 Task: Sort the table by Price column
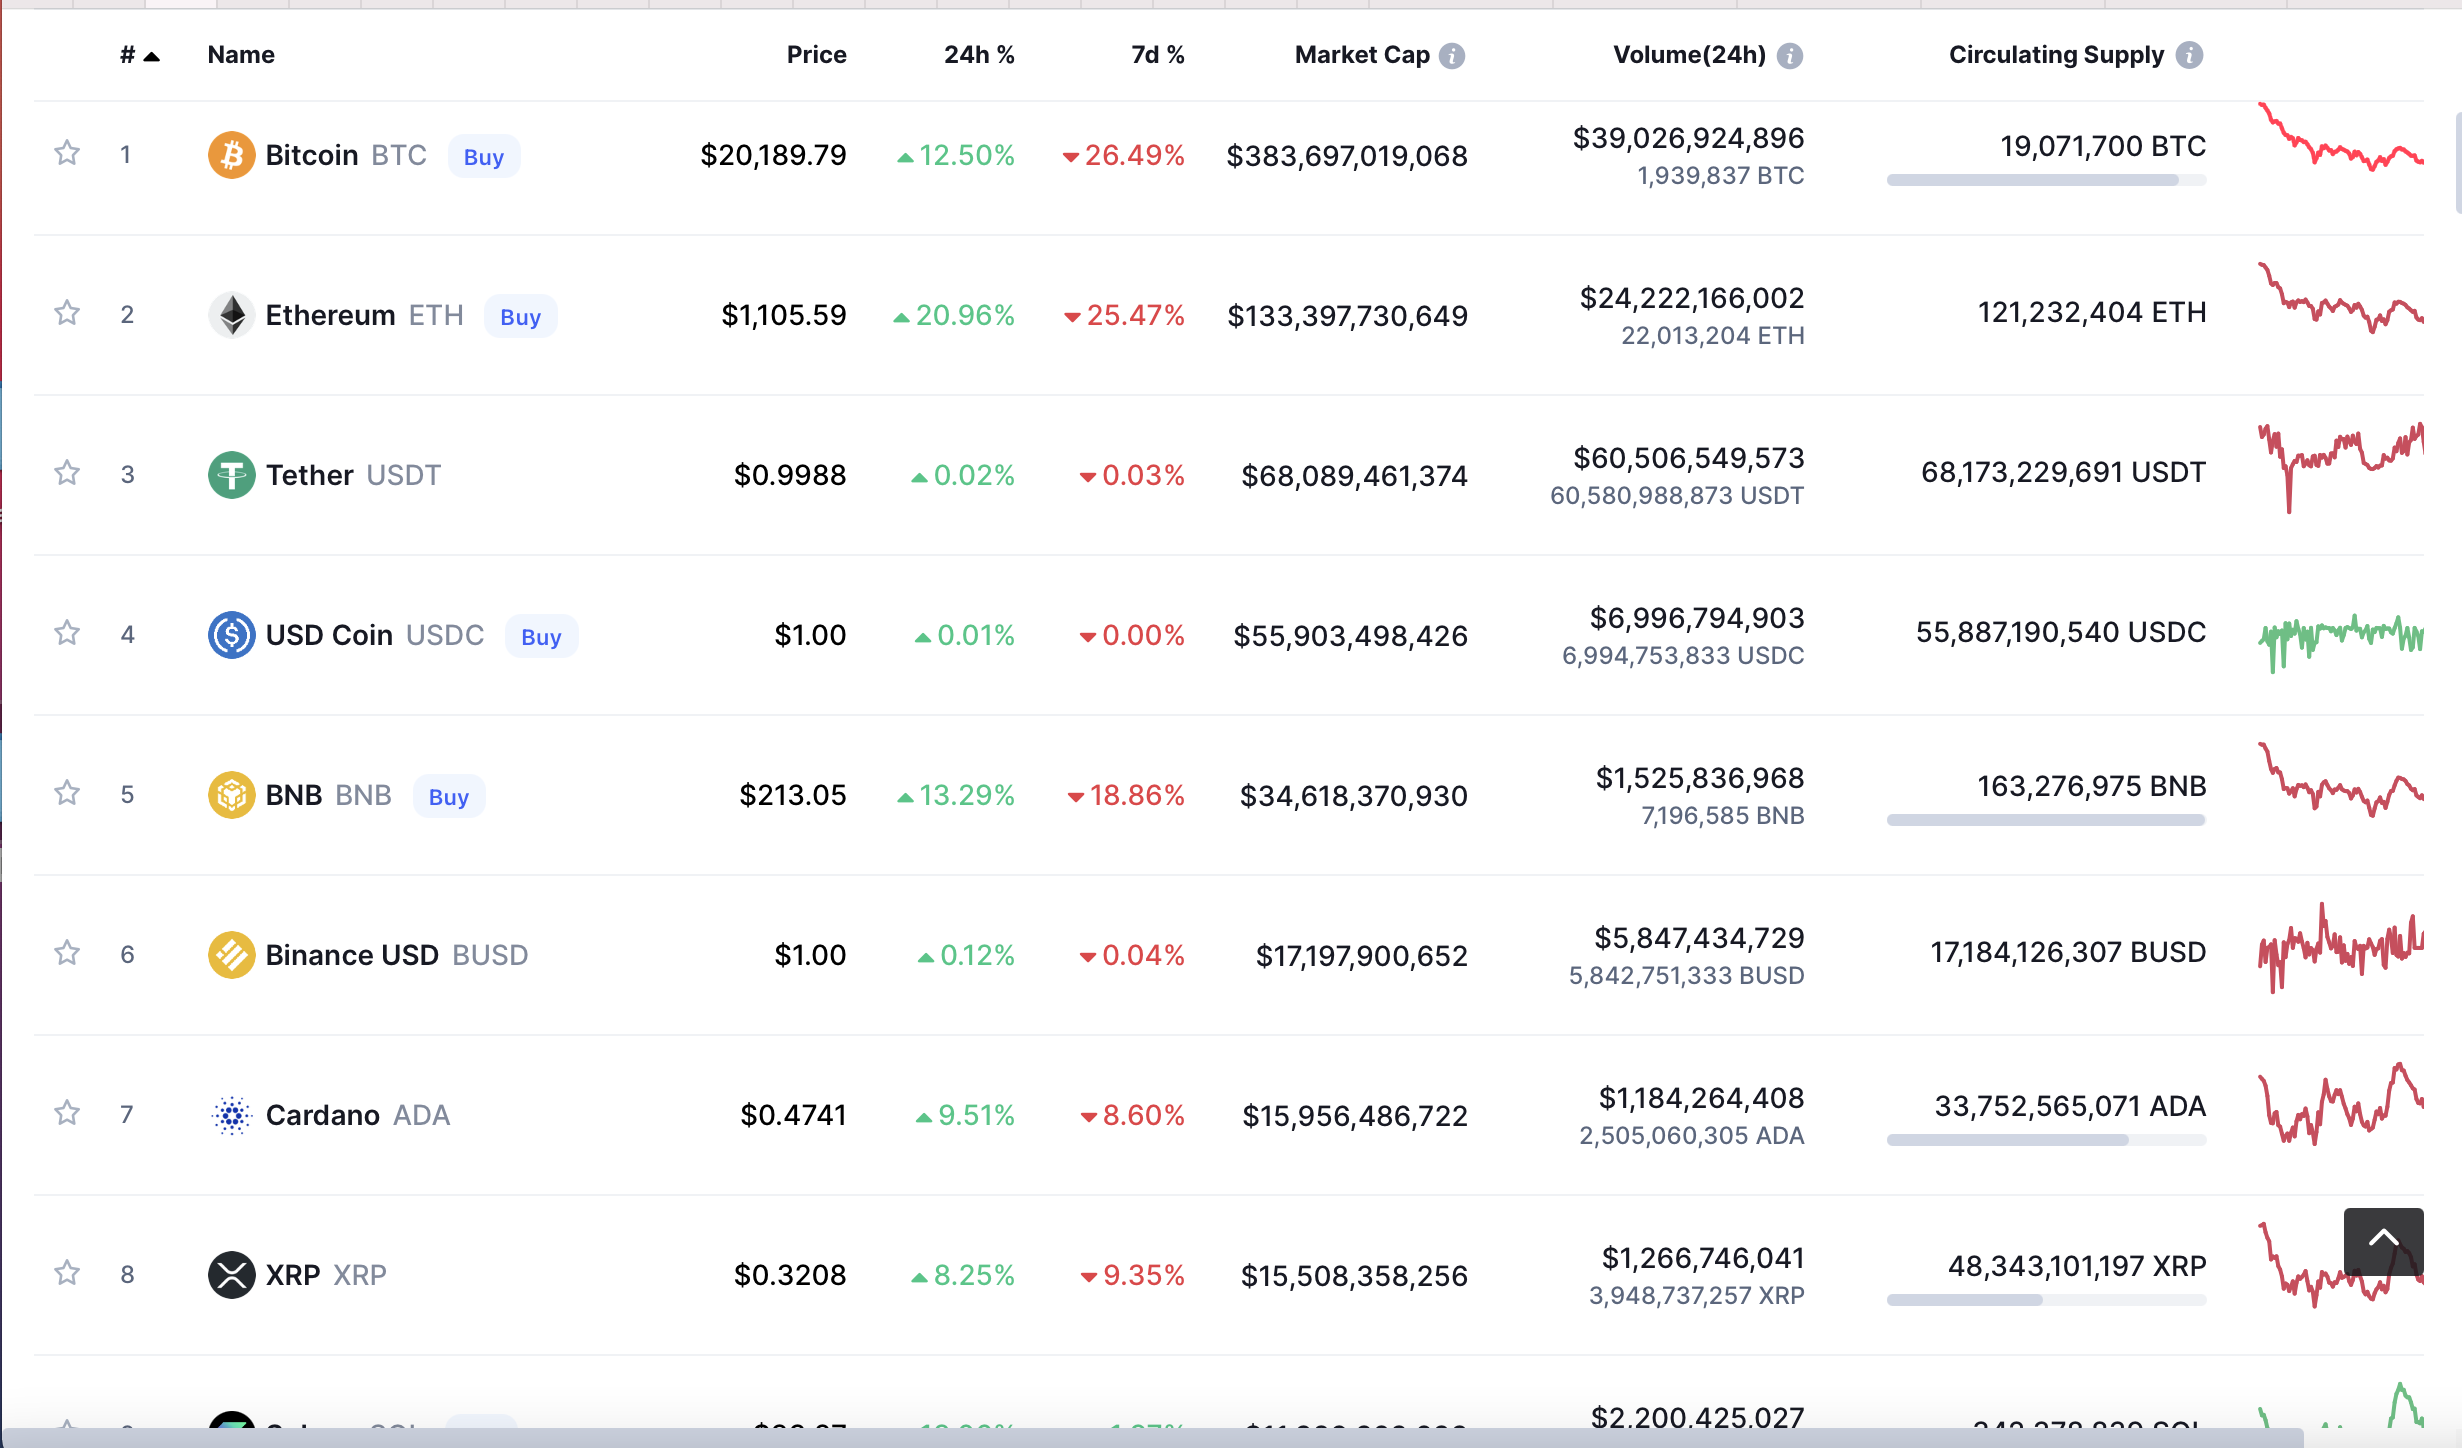pos(816,55)
